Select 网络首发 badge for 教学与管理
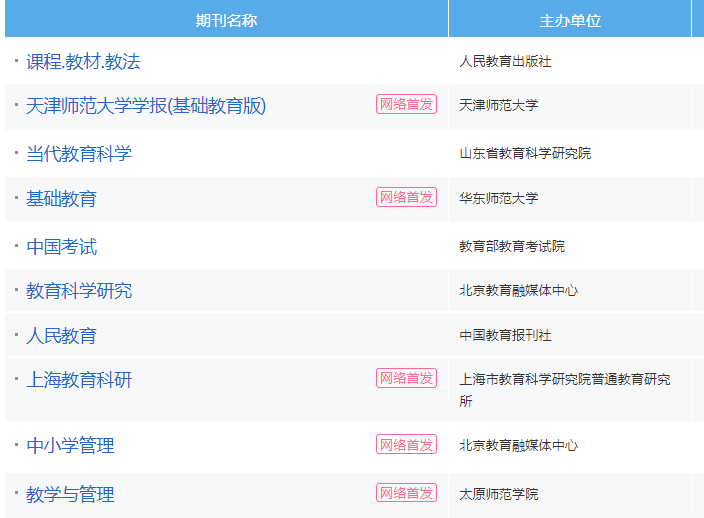 click(x=406, y=493)
